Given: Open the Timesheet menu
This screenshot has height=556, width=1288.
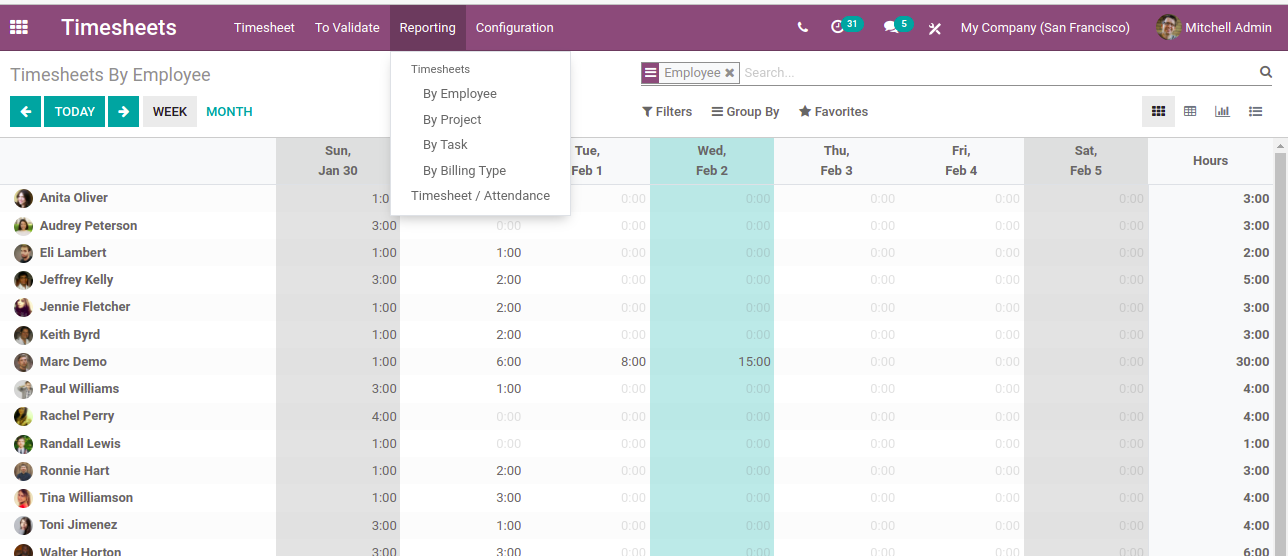Looking at the screenshot, I should point(264,28).
